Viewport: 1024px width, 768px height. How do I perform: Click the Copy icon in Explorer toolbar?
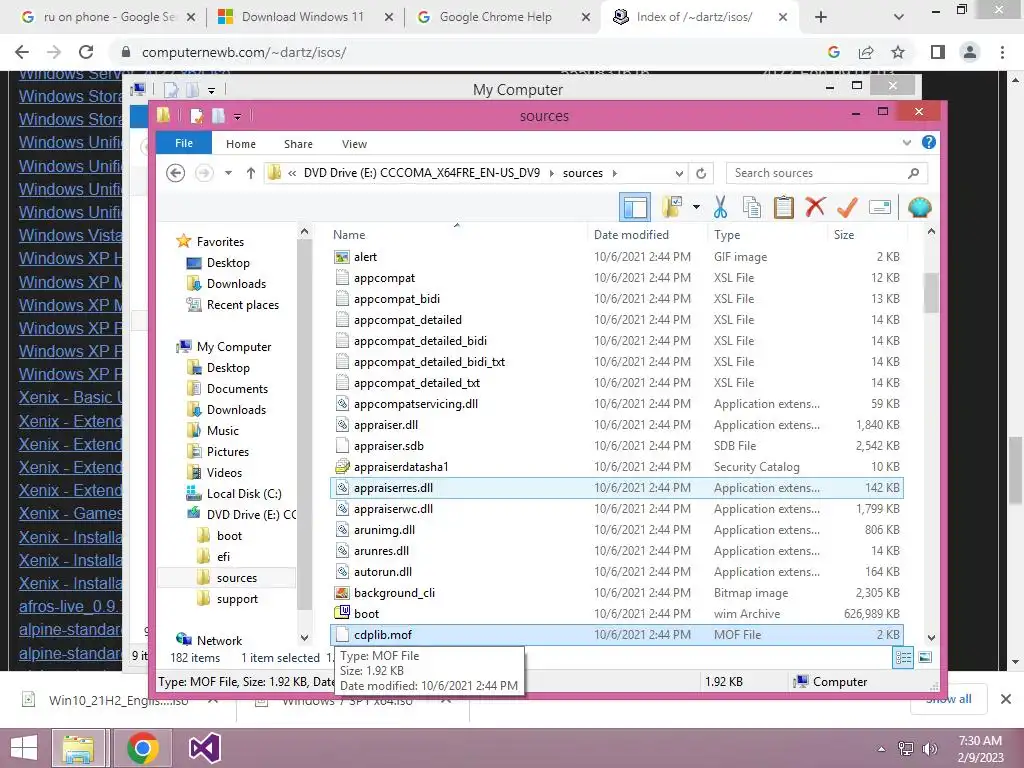tap(752, 208)
